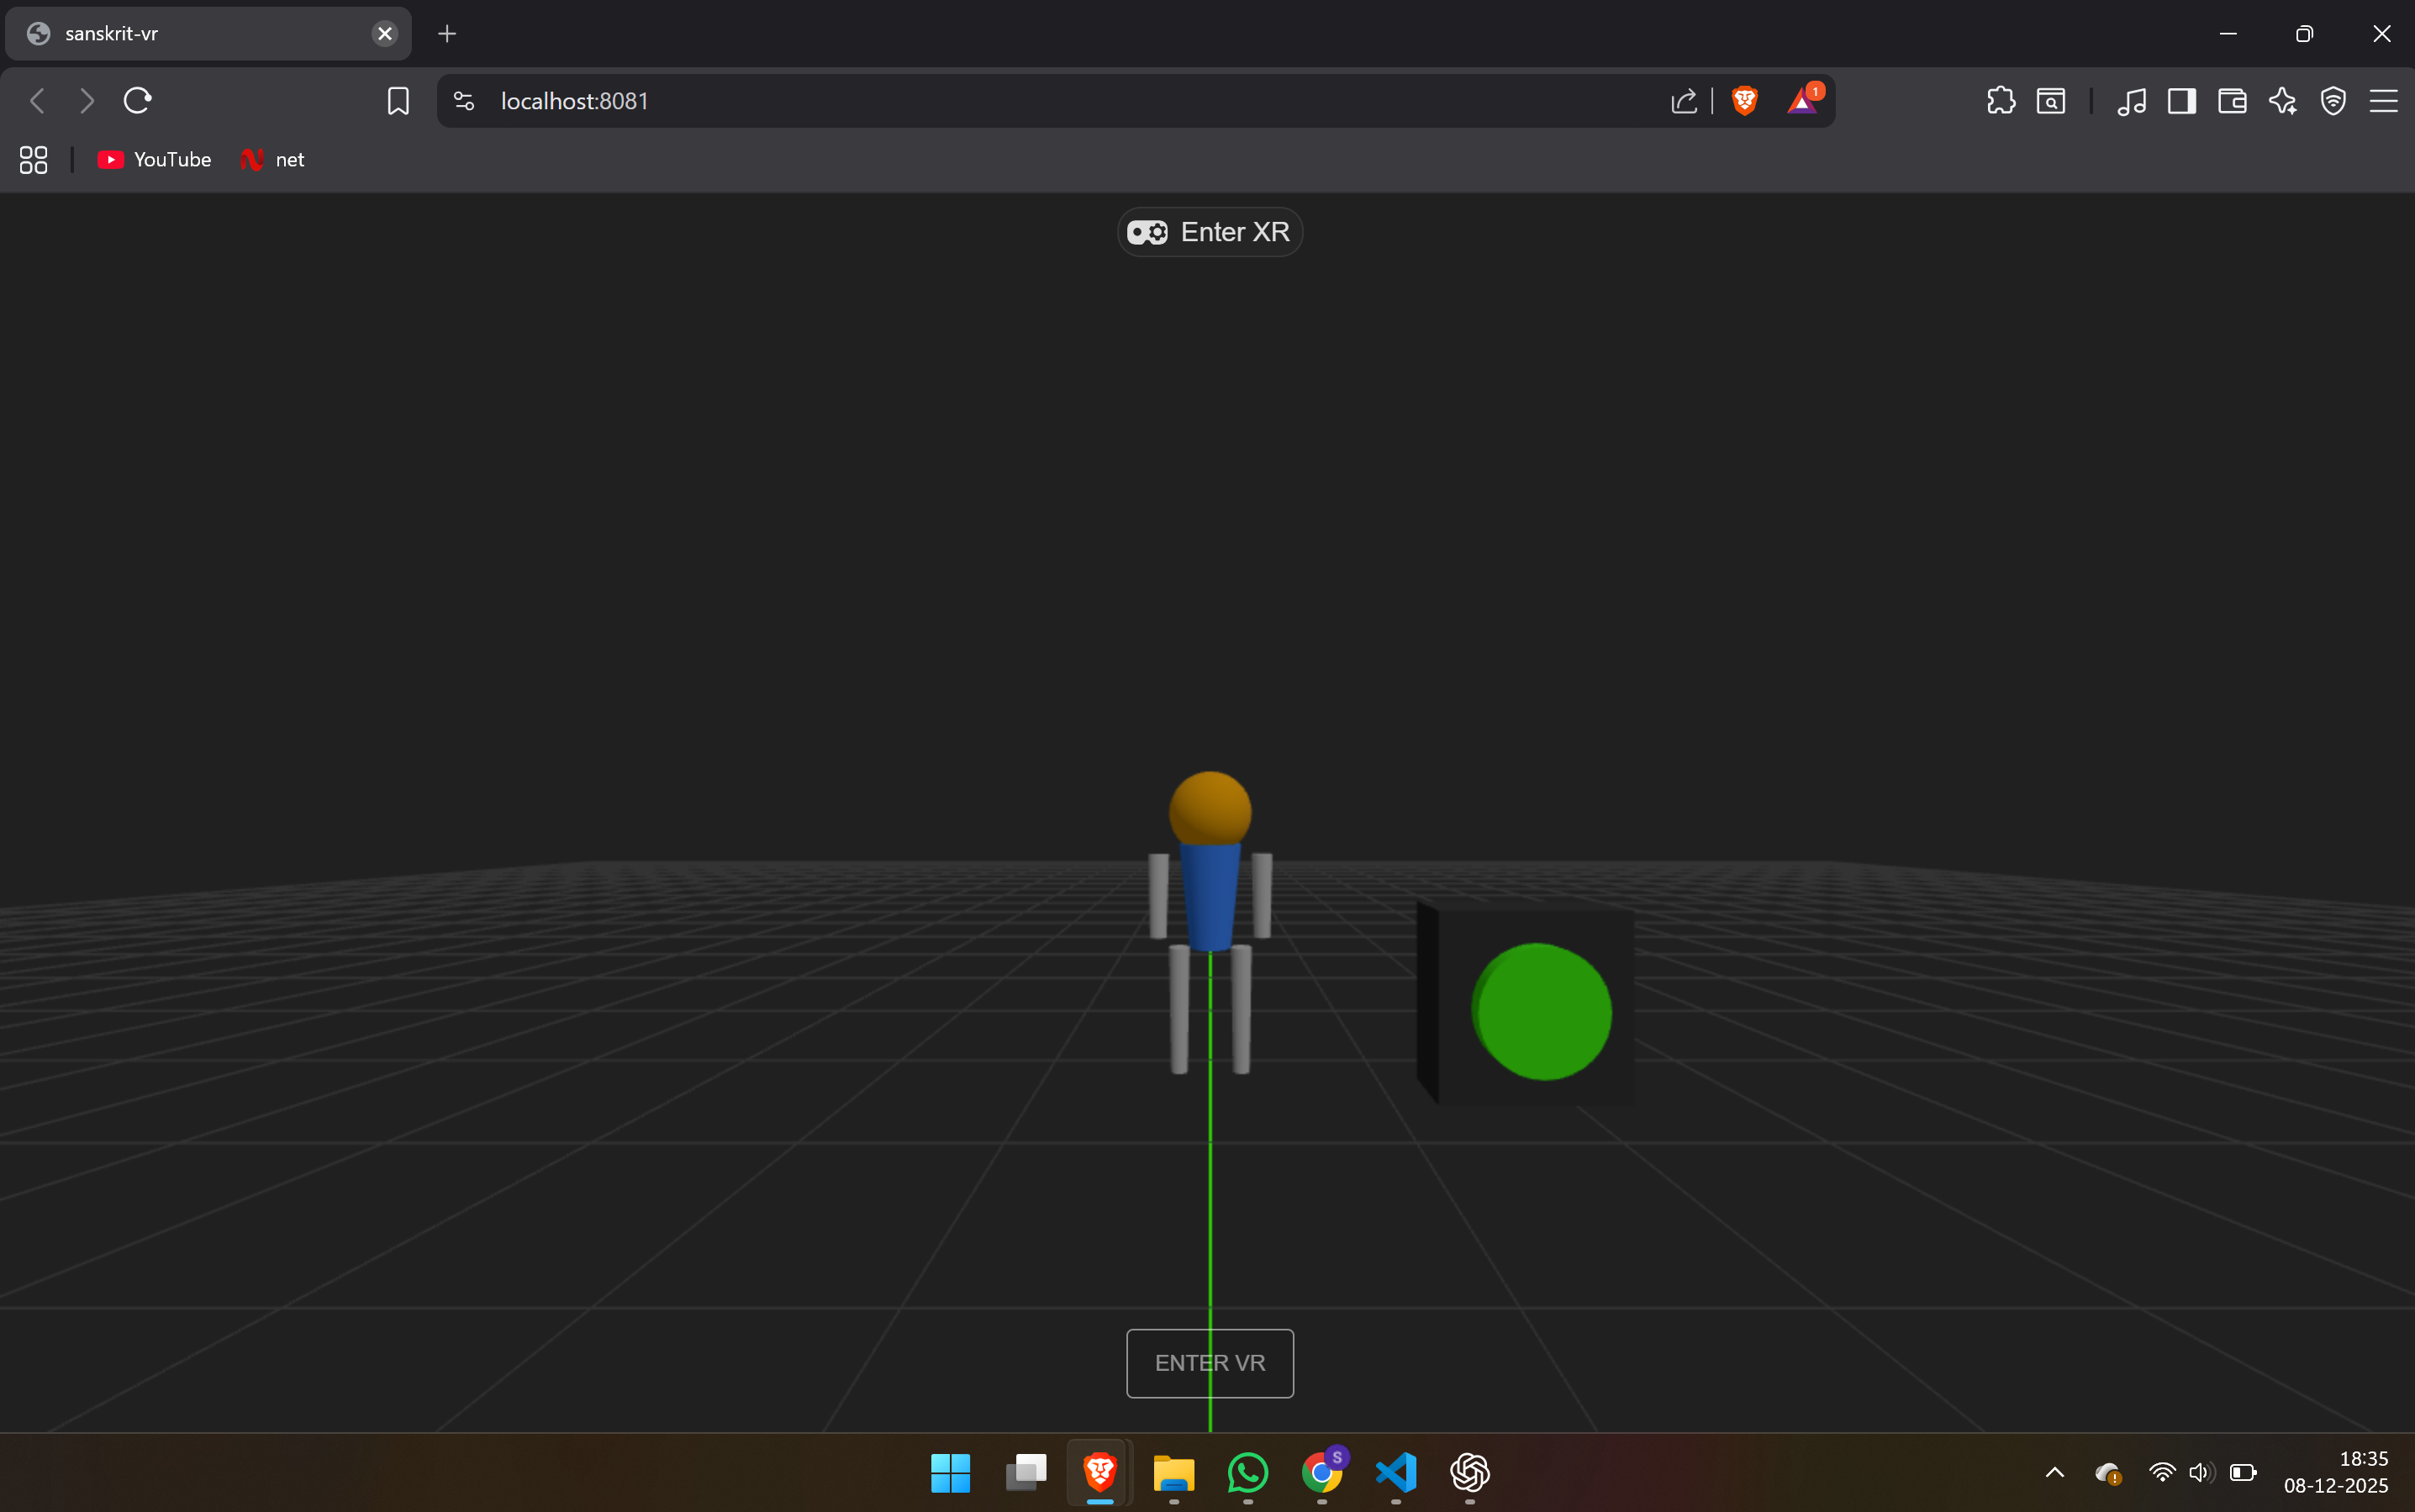Open the hamburger main menu

(x=2383, y=101)
